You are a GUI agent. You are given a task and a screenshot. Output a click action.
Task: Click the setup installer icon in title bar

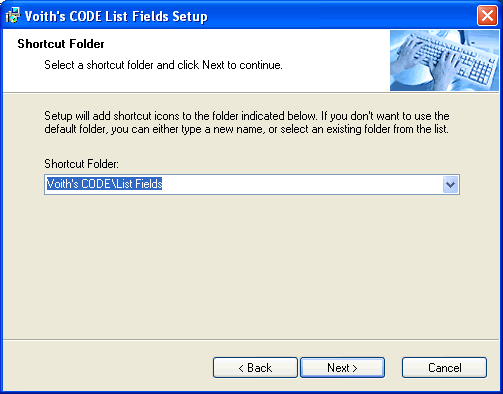(13, 16)
